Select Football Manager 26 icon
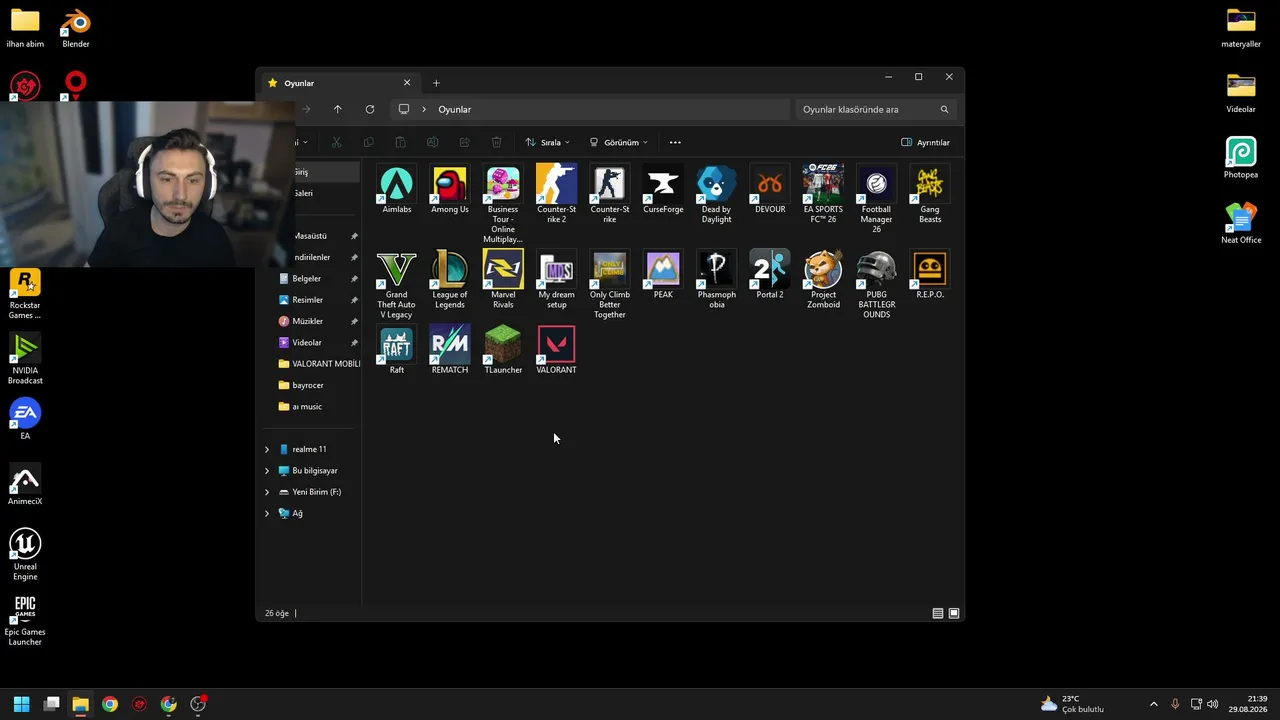 pos(876,199)
